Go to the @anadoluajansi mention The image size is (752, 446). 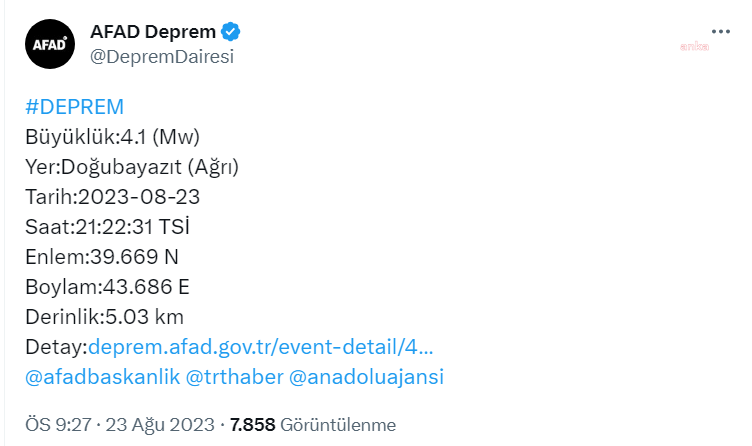coord(366,377)
